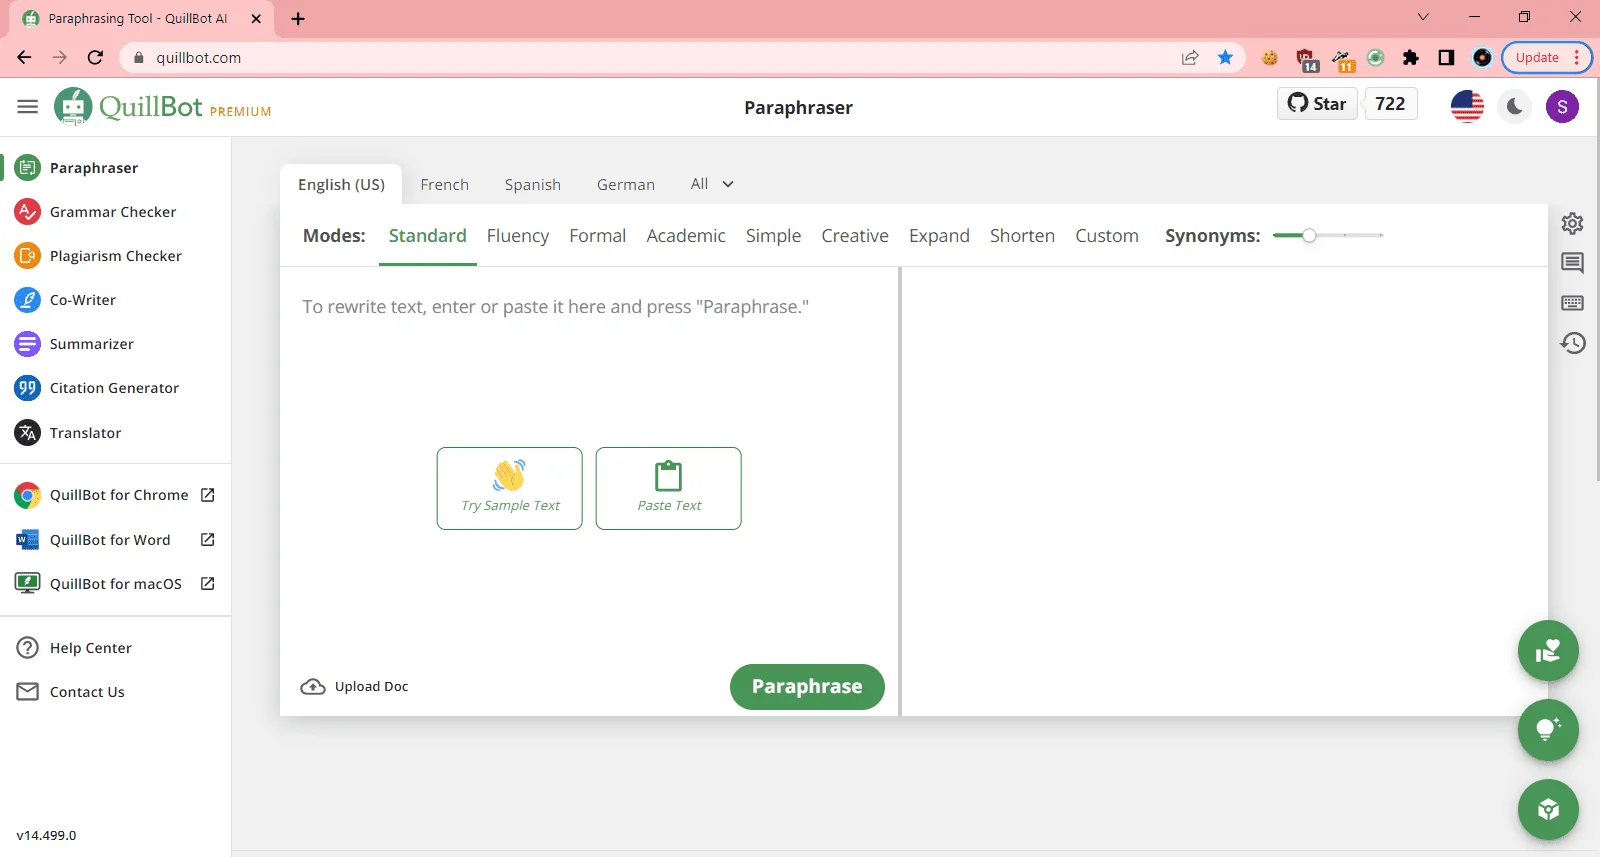
Task: Click the paraphraser settings gear icon
Action: tap(1573, 223)
